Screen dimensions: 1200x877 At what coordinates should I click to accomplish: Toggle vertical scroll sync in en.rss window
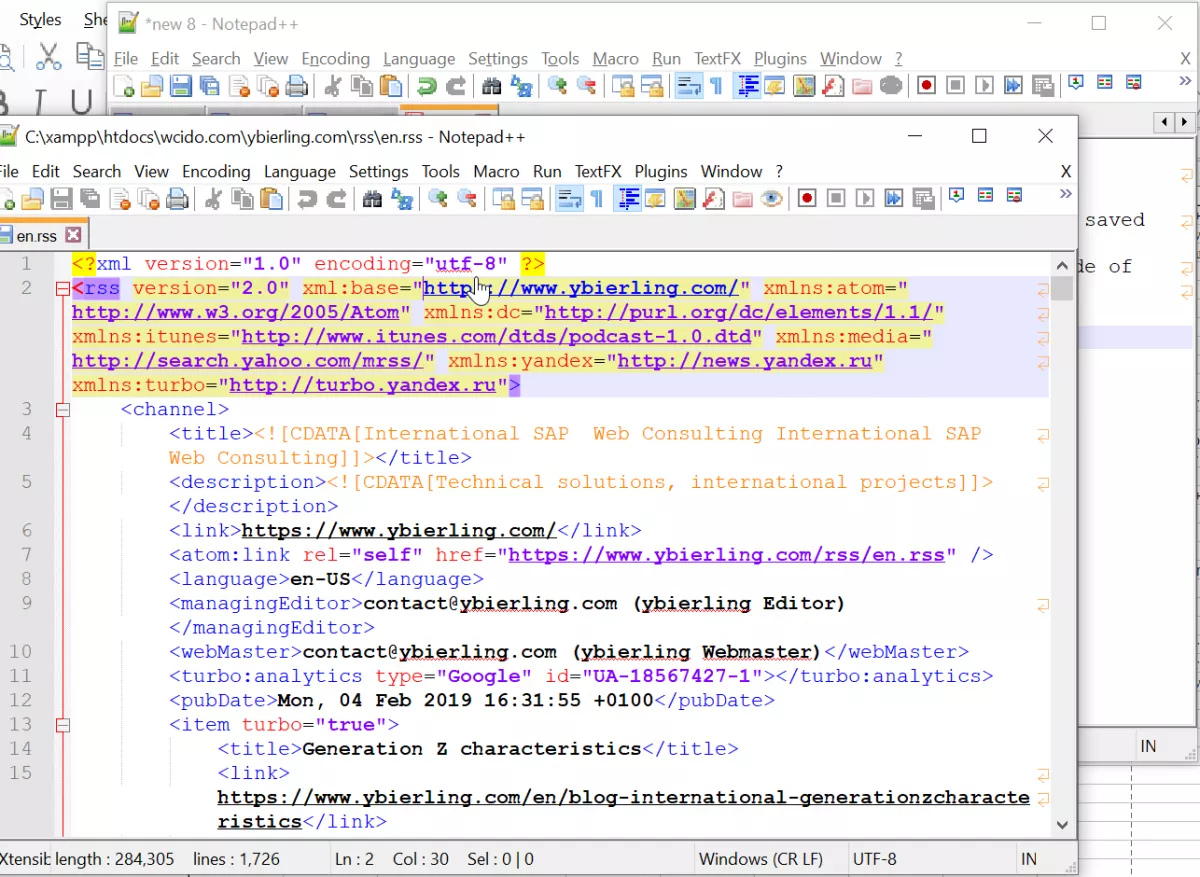coord(502,199)
